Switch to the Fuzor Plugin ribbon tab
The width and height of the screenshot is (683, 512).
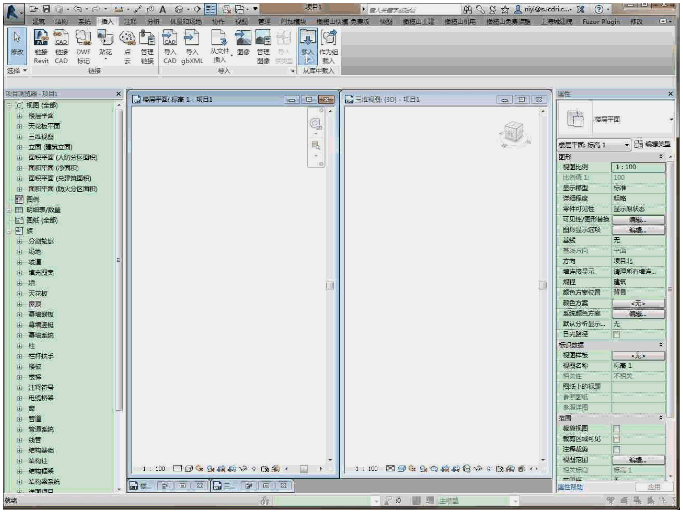pyautogui.click(x=601, y=21)
